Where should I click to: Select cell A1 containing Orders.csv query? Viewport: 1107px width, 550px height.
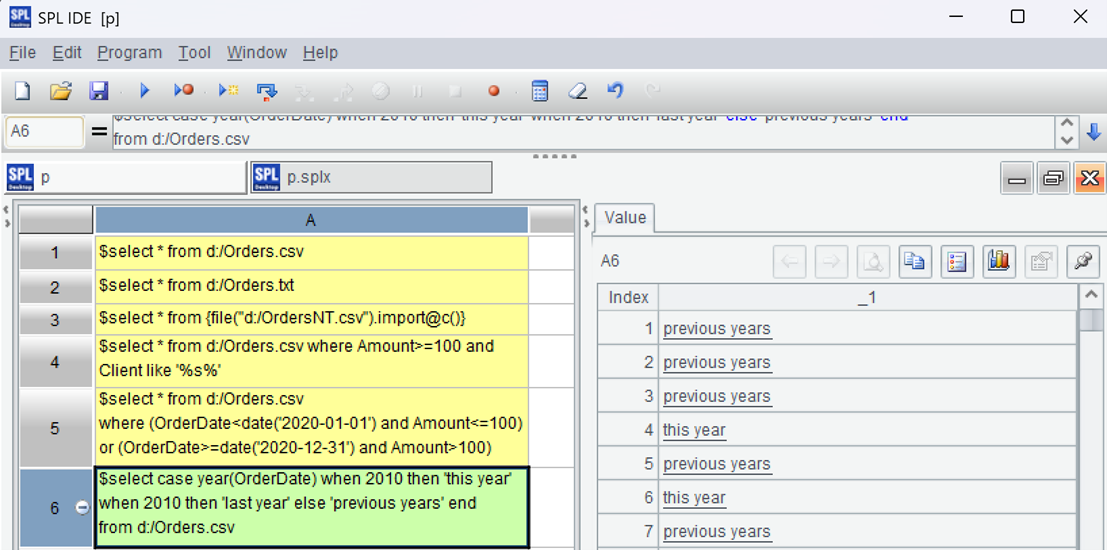[310, 252]
